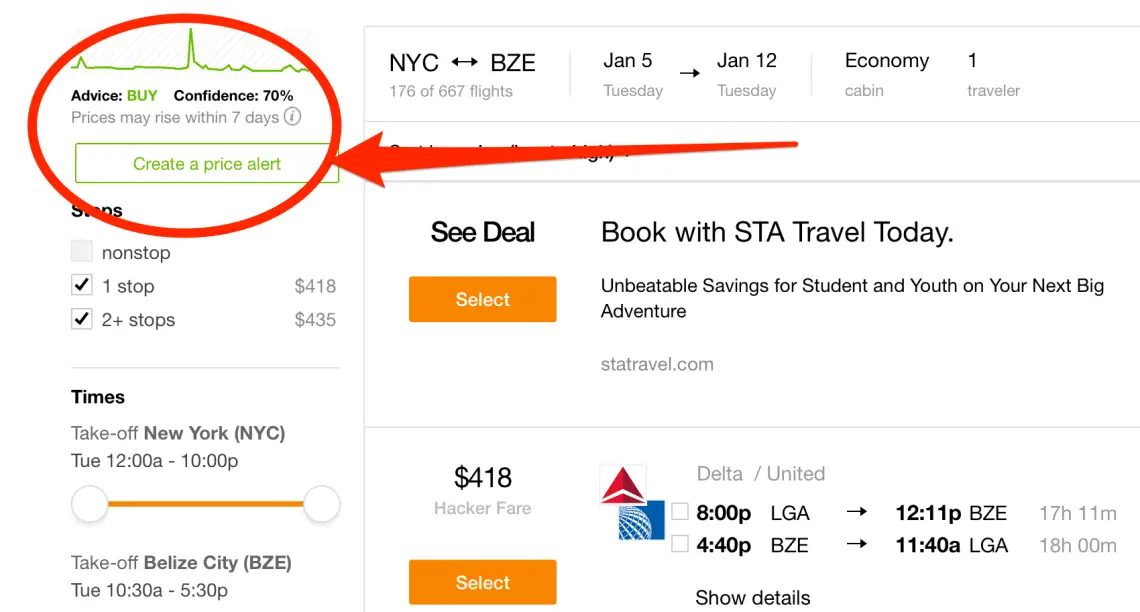The width and height of the screenshot is (1140, 612).
Task: Select the 4:40p BZE return flight checkbox
Action: pyautogui.click(x=680, y=544)
